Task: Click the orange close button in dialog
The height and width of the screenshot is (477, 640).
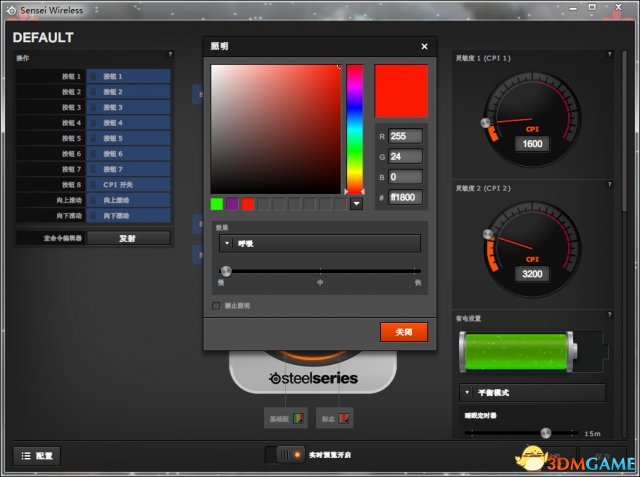Action: 403,331
